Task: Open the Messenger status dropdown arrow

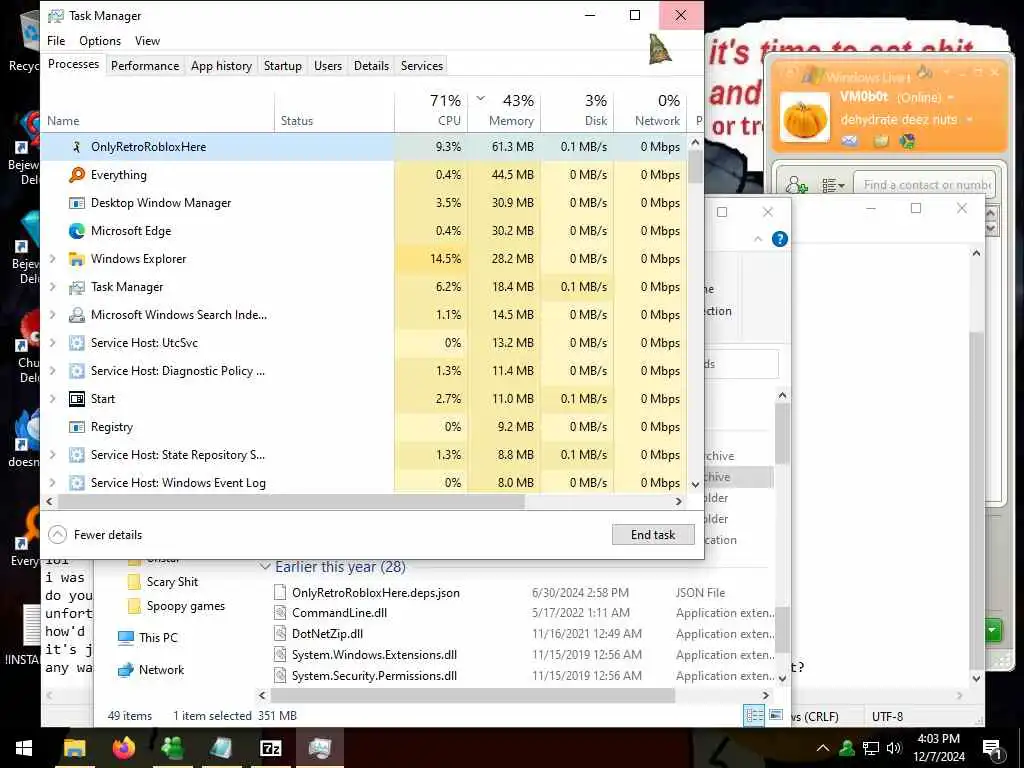Action: (950, 98)
